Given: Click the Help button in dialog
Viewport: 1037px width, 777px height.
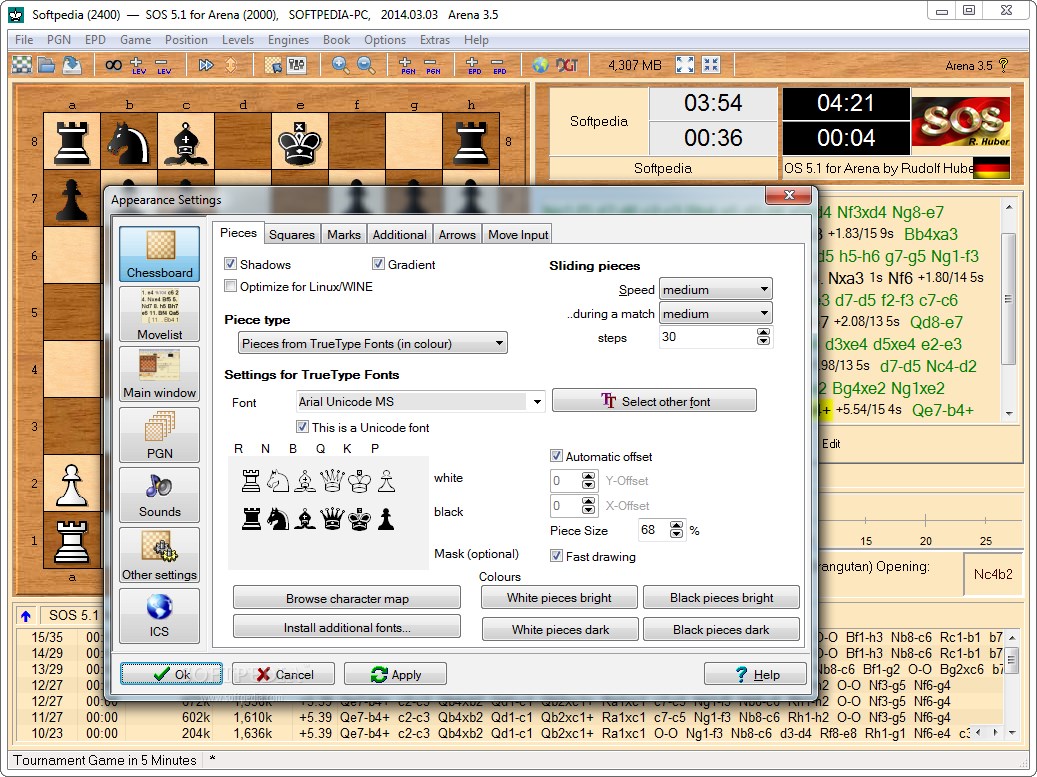Looking at the screenshot, I should (x=755, y=674).
